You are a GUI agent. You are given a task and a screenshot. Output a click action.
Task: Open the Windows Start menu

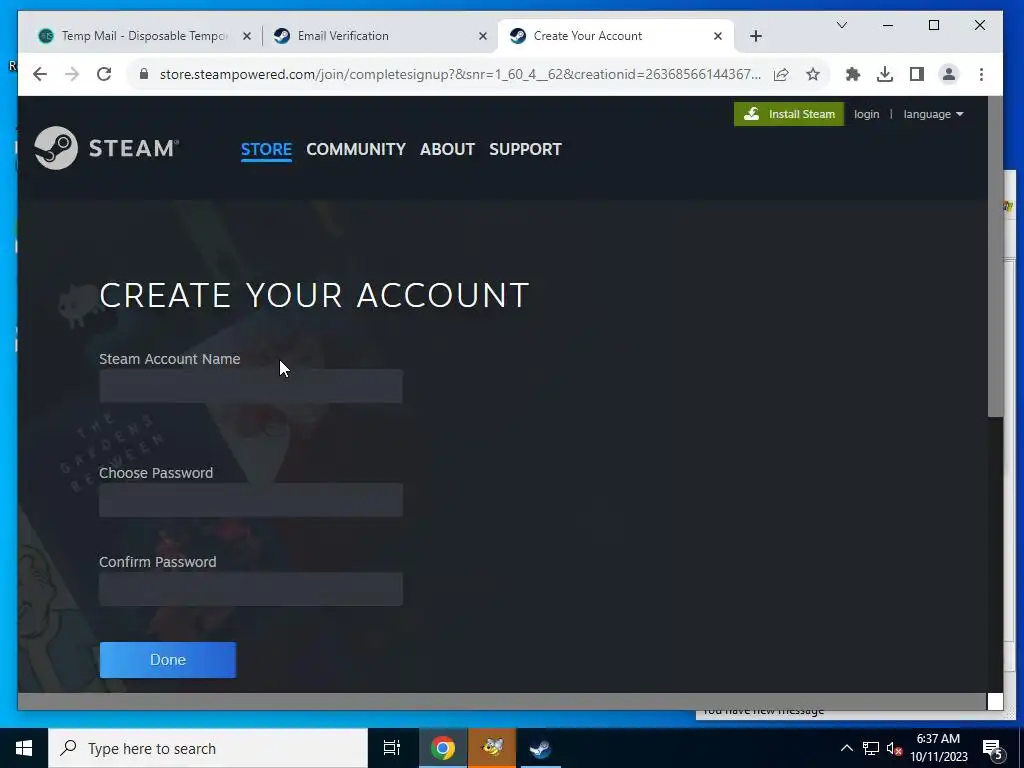pyautogui.click(x=24, y=748)
